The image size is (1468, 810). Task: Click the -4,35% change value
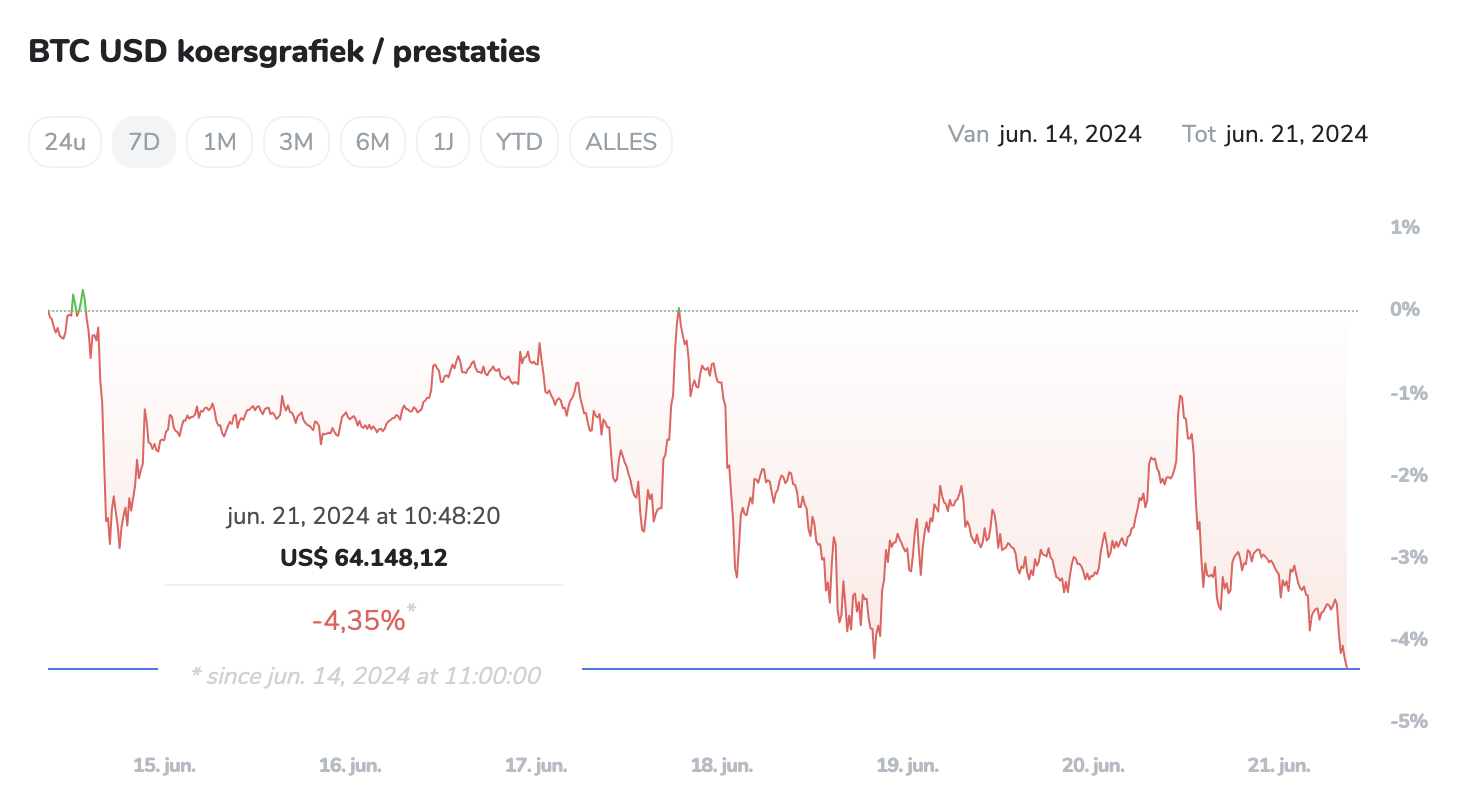[359, 621]
